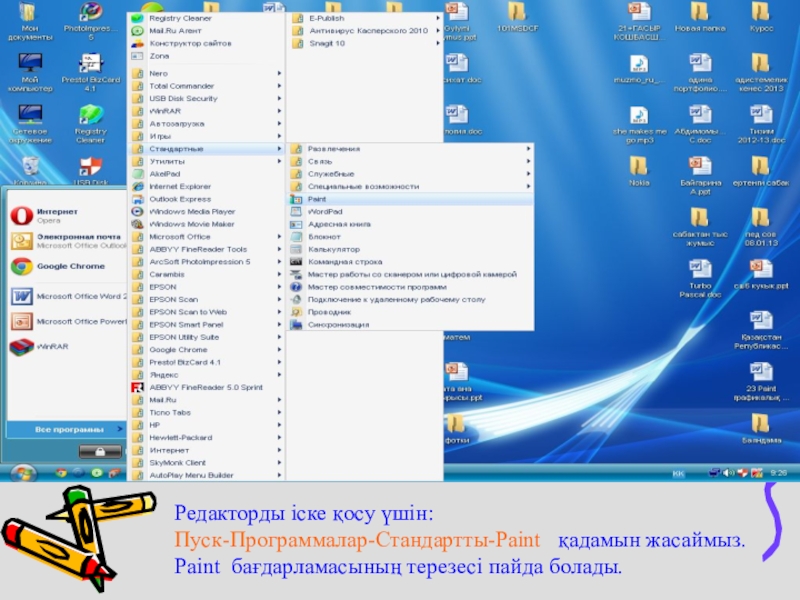800x600 pixels.
Task: Click the Paint icon in submenu
Action: coord(296,199)
